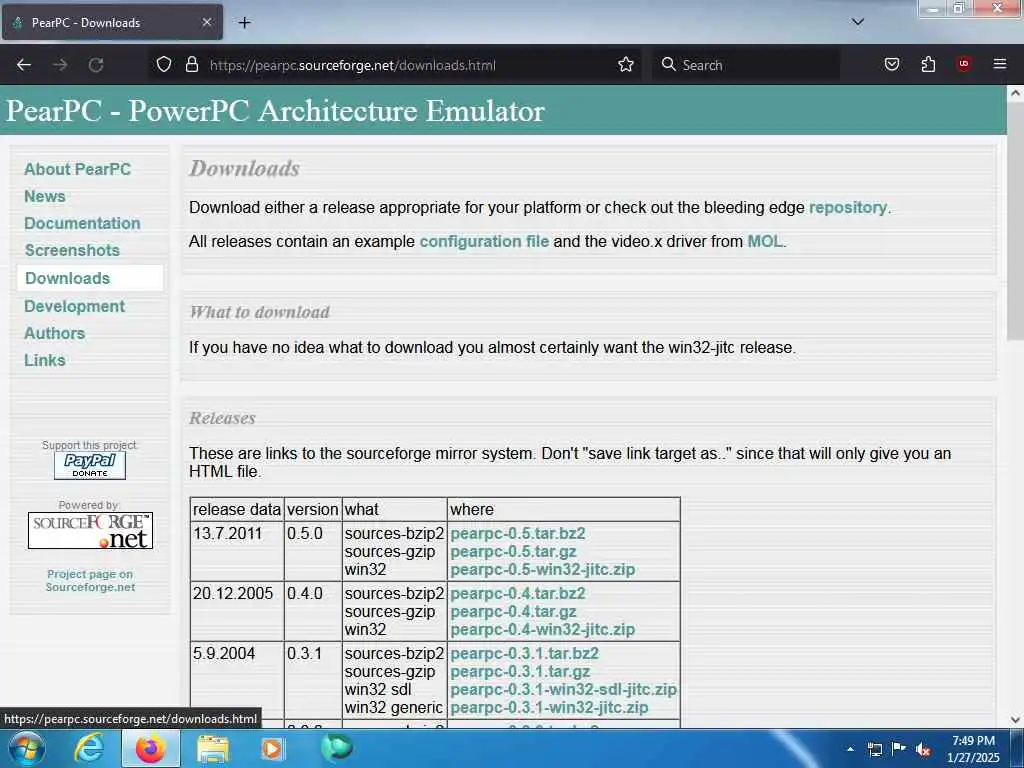Bookmark this page with the star icon
The height and width of the screenshot is (768, 1024).
626,65
